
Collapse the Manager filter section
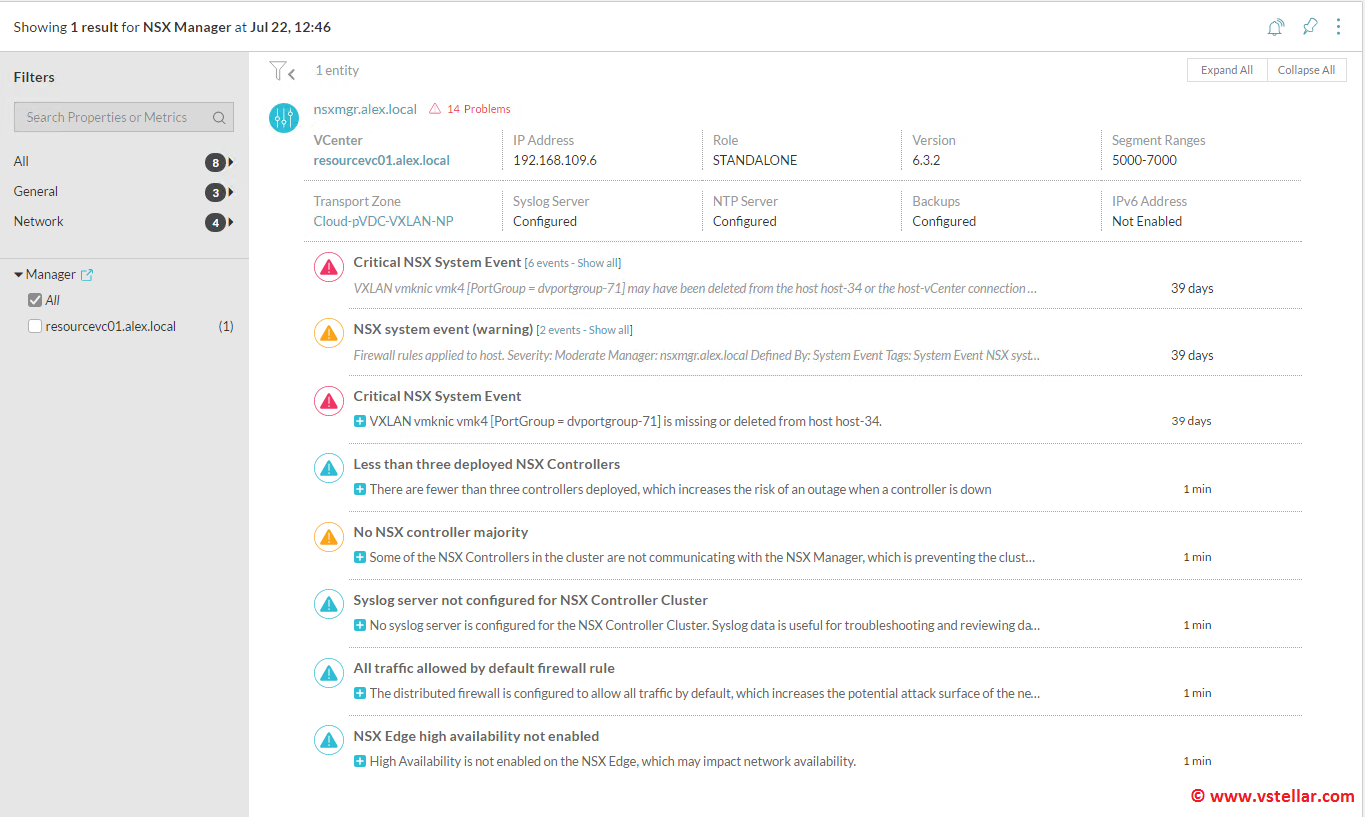pos(19,275)
